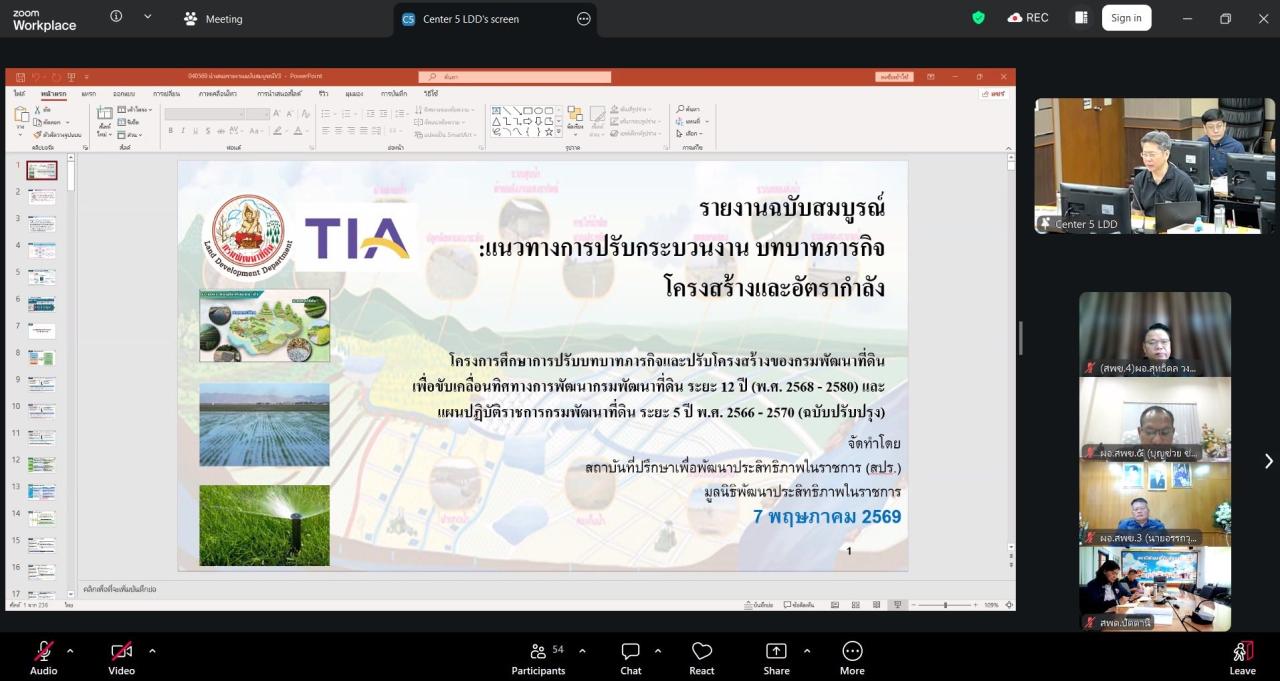Screen dimensions: 1280x681
Task: Click PowerPoint Save icon in quick access toolbar
Action: pyautogui.click(x=20, y=76)
